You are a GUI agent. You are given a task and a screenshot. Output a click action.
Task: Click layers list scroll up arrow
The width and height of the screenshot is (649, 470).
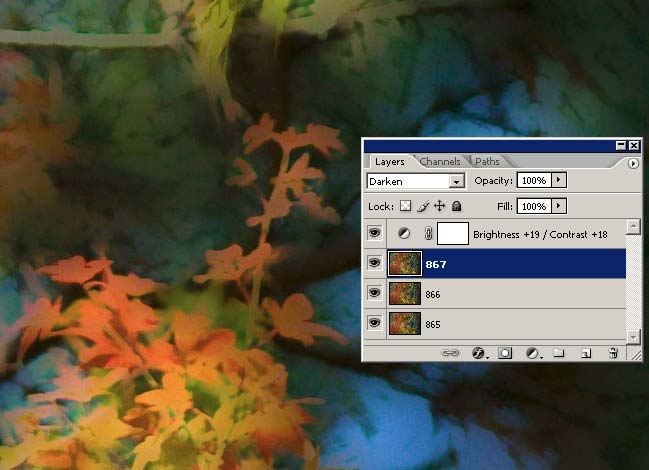point(633,227)
